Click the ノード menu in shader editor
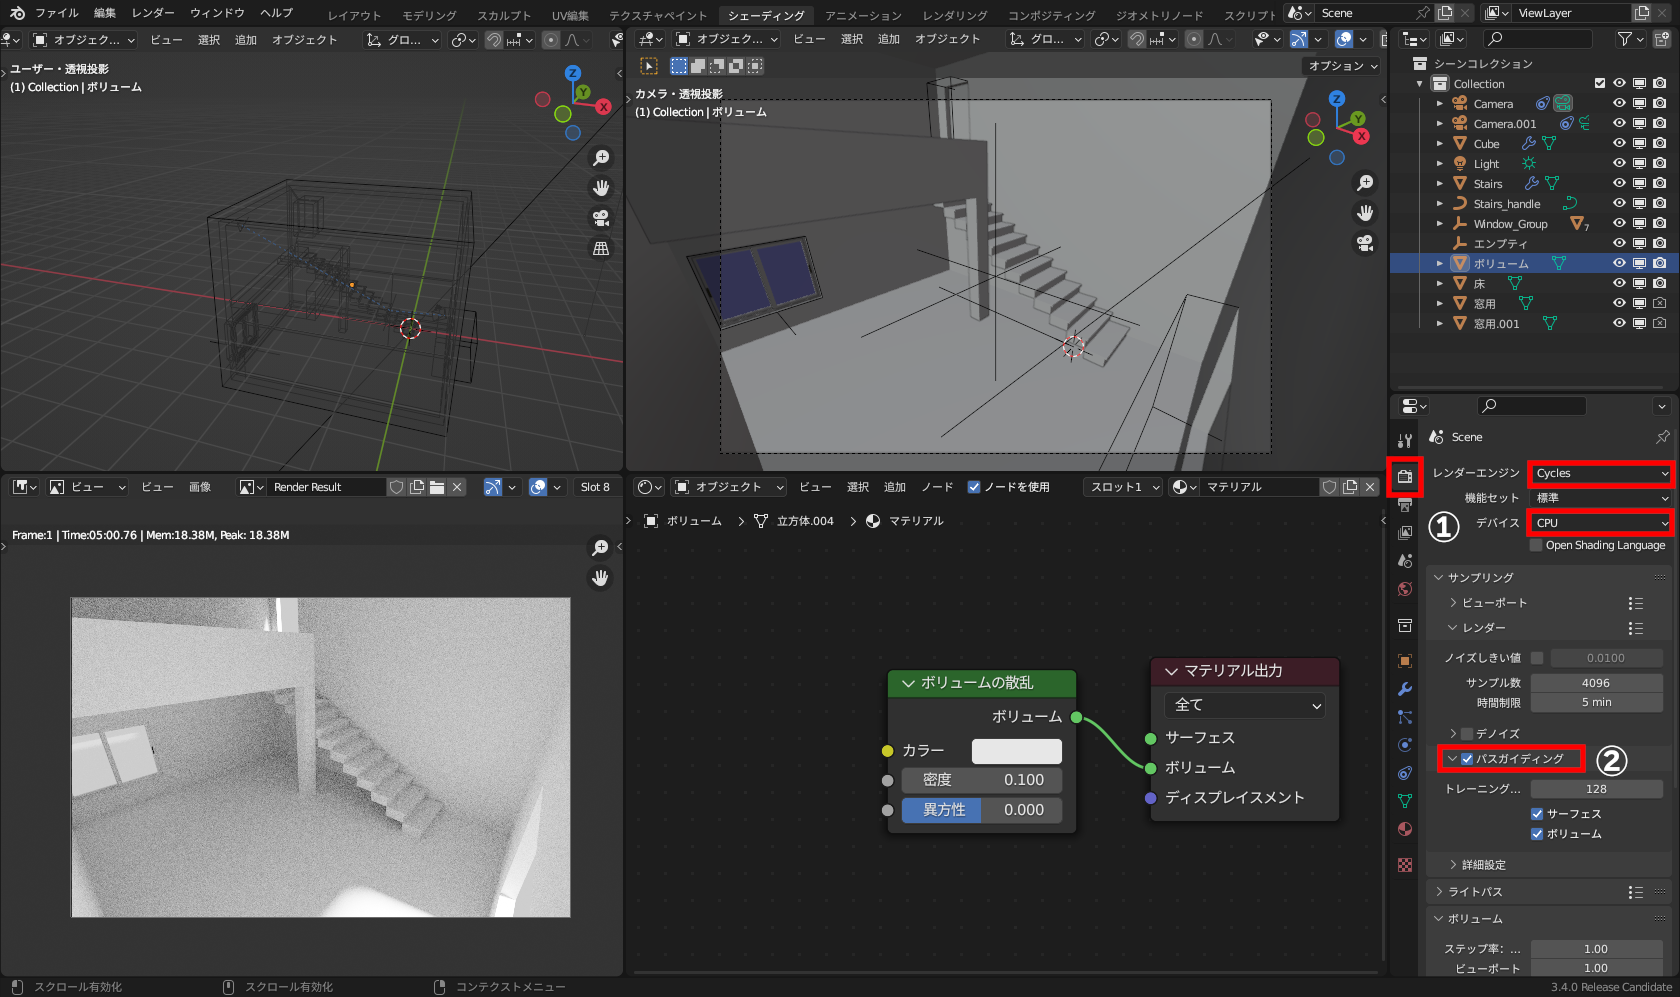This screenshot has height=997, width=1680. tap(936, 487)
